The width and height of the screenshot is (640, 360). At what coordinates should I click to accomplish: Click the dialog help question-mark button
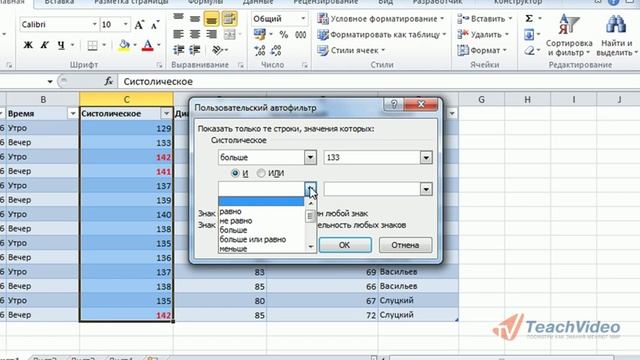[393, 104]
